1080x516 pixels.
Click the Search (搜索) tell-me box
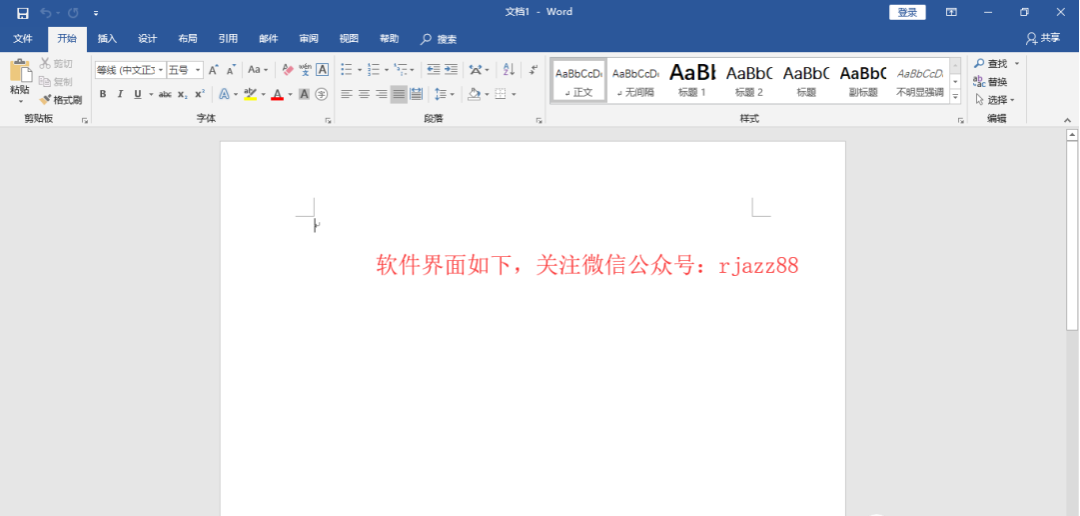click(439, 39)
